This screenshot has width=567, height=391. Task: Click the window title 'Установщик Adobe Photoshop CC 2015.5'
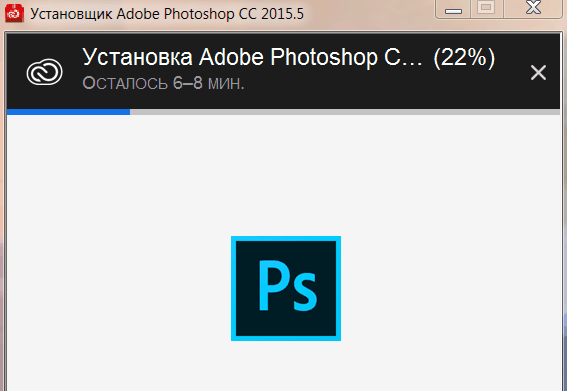pos(167,14)
